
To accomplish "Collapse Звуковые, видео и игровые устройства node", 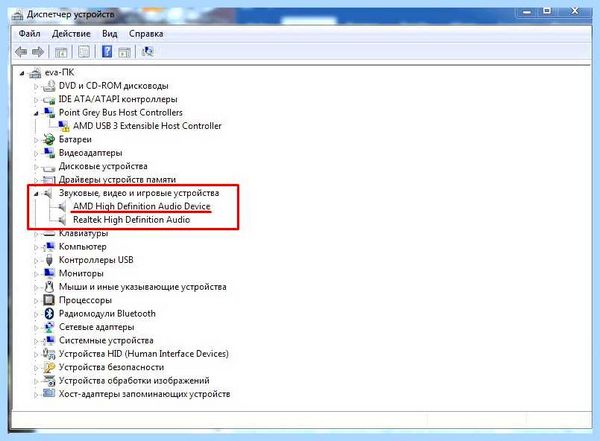I will (36, 194).
